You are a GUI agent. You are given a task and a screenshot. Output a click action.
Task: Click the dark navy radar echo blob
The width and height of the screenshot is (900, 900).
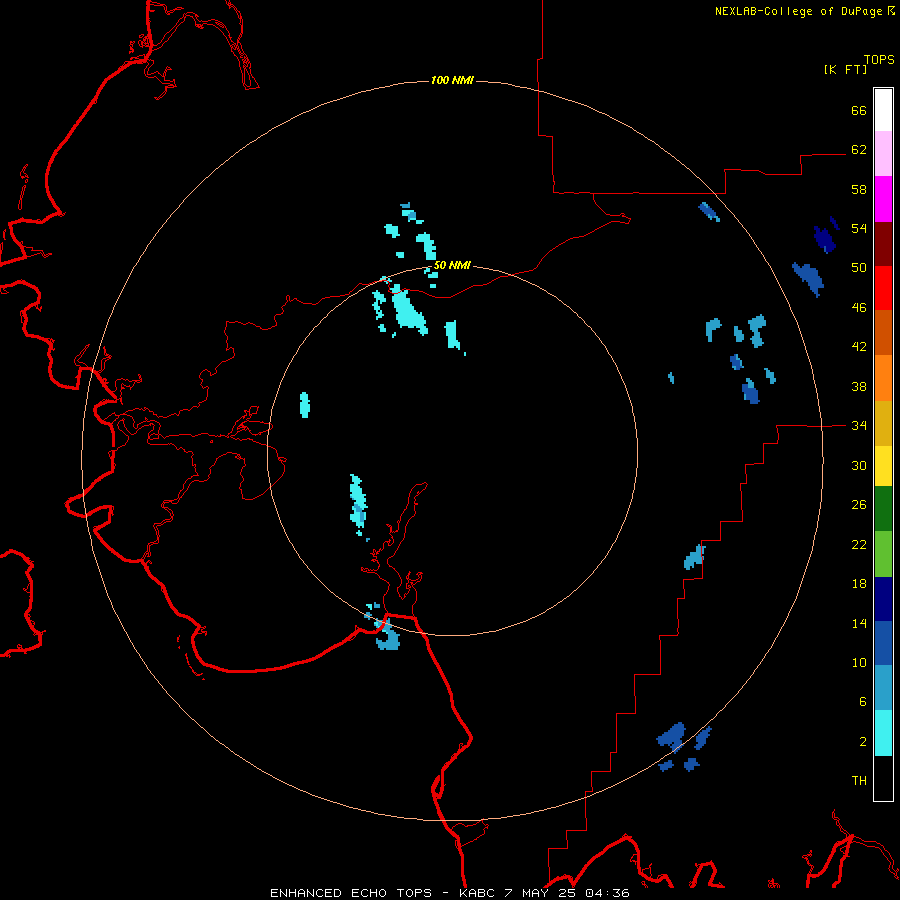click(x=825, y=238)
